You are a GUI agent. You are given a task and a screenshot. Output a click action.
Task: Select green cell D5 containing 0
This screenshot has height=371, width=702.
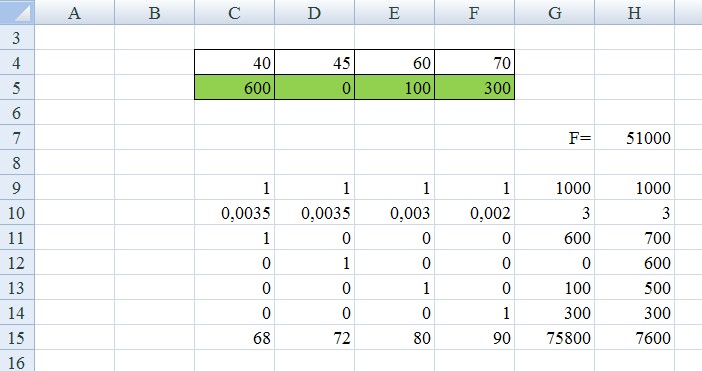click(x=314, y=87)
